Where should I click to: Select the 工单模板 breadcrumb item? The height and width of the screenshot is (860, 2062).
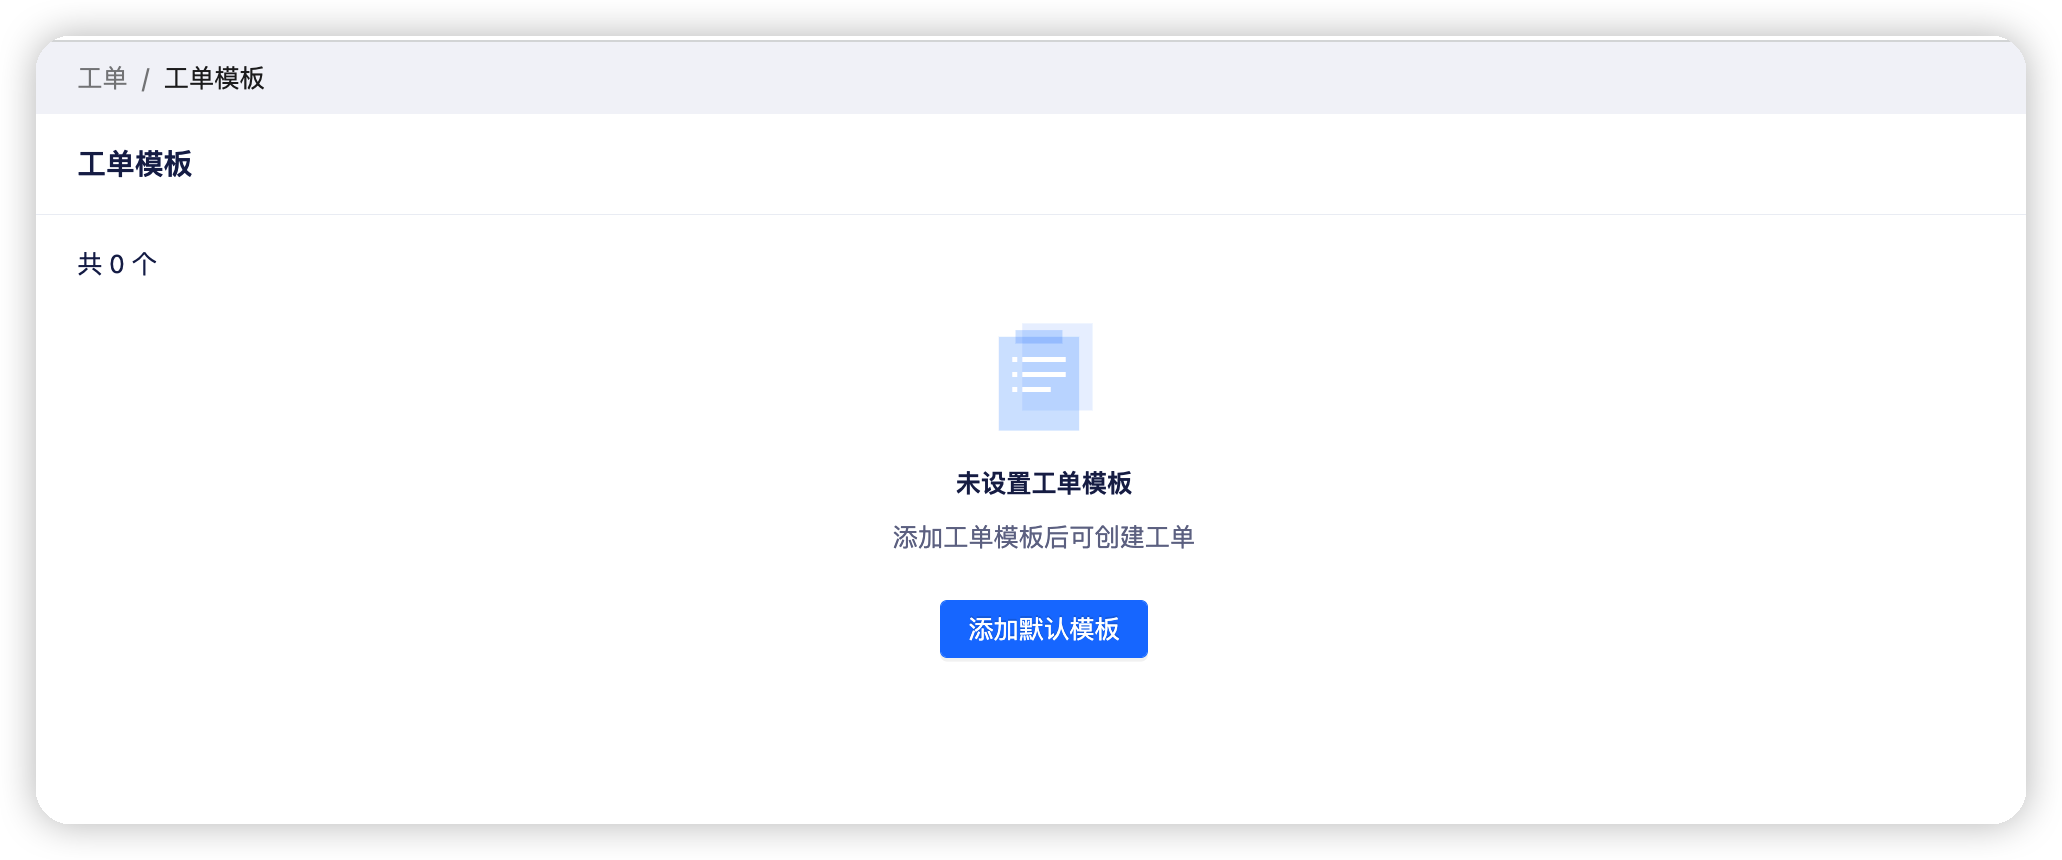(x=214, y=78)
